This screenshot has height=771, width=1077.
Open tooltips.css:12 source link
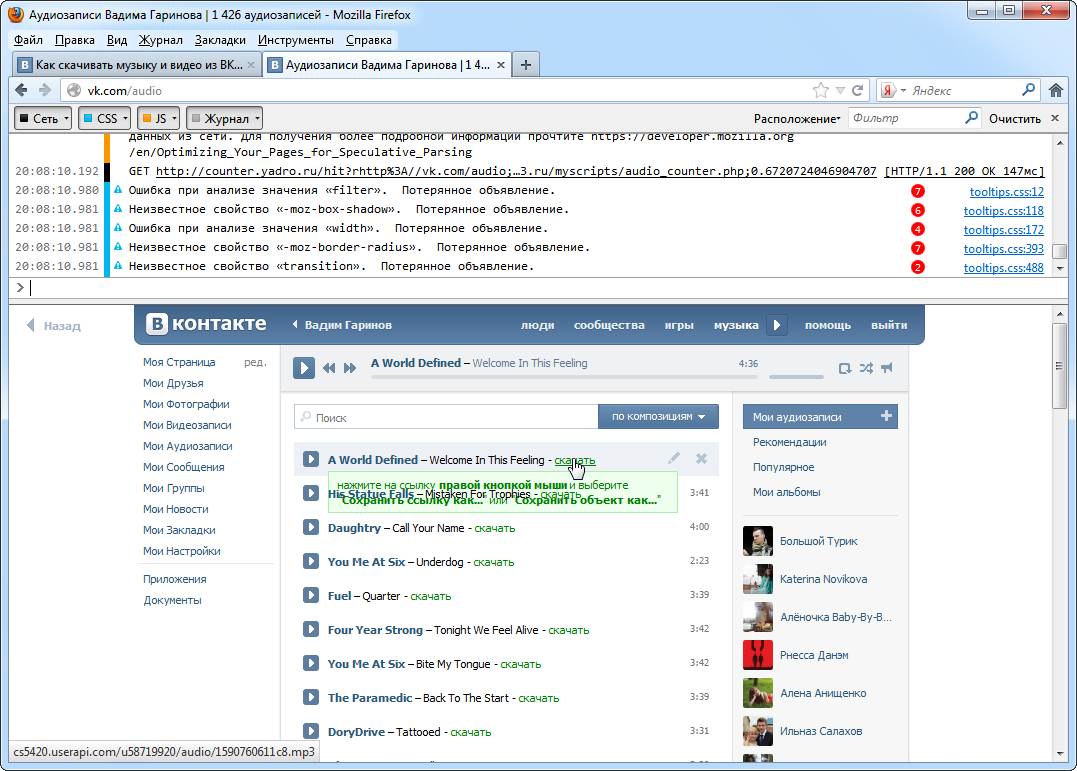1006,192
